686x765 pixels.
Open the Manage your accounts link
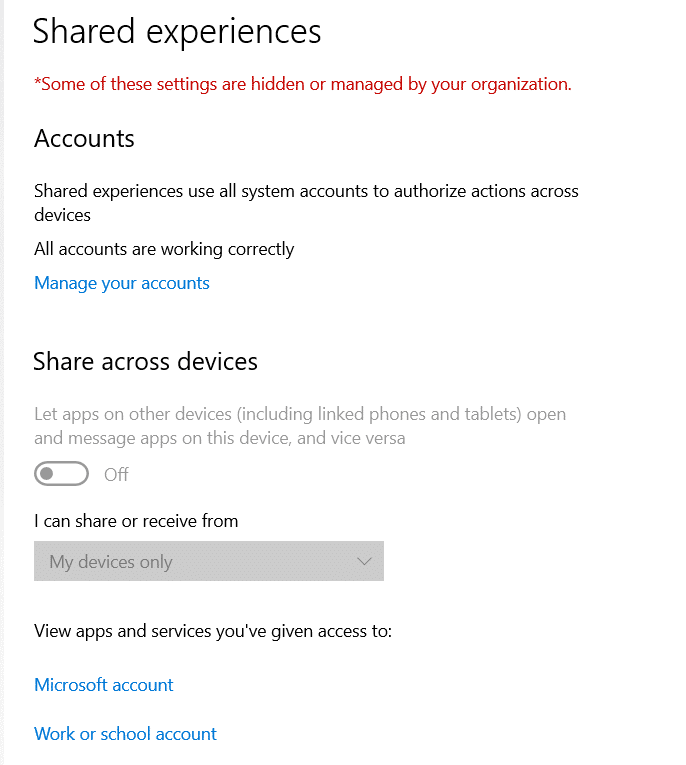click(121, 283)
